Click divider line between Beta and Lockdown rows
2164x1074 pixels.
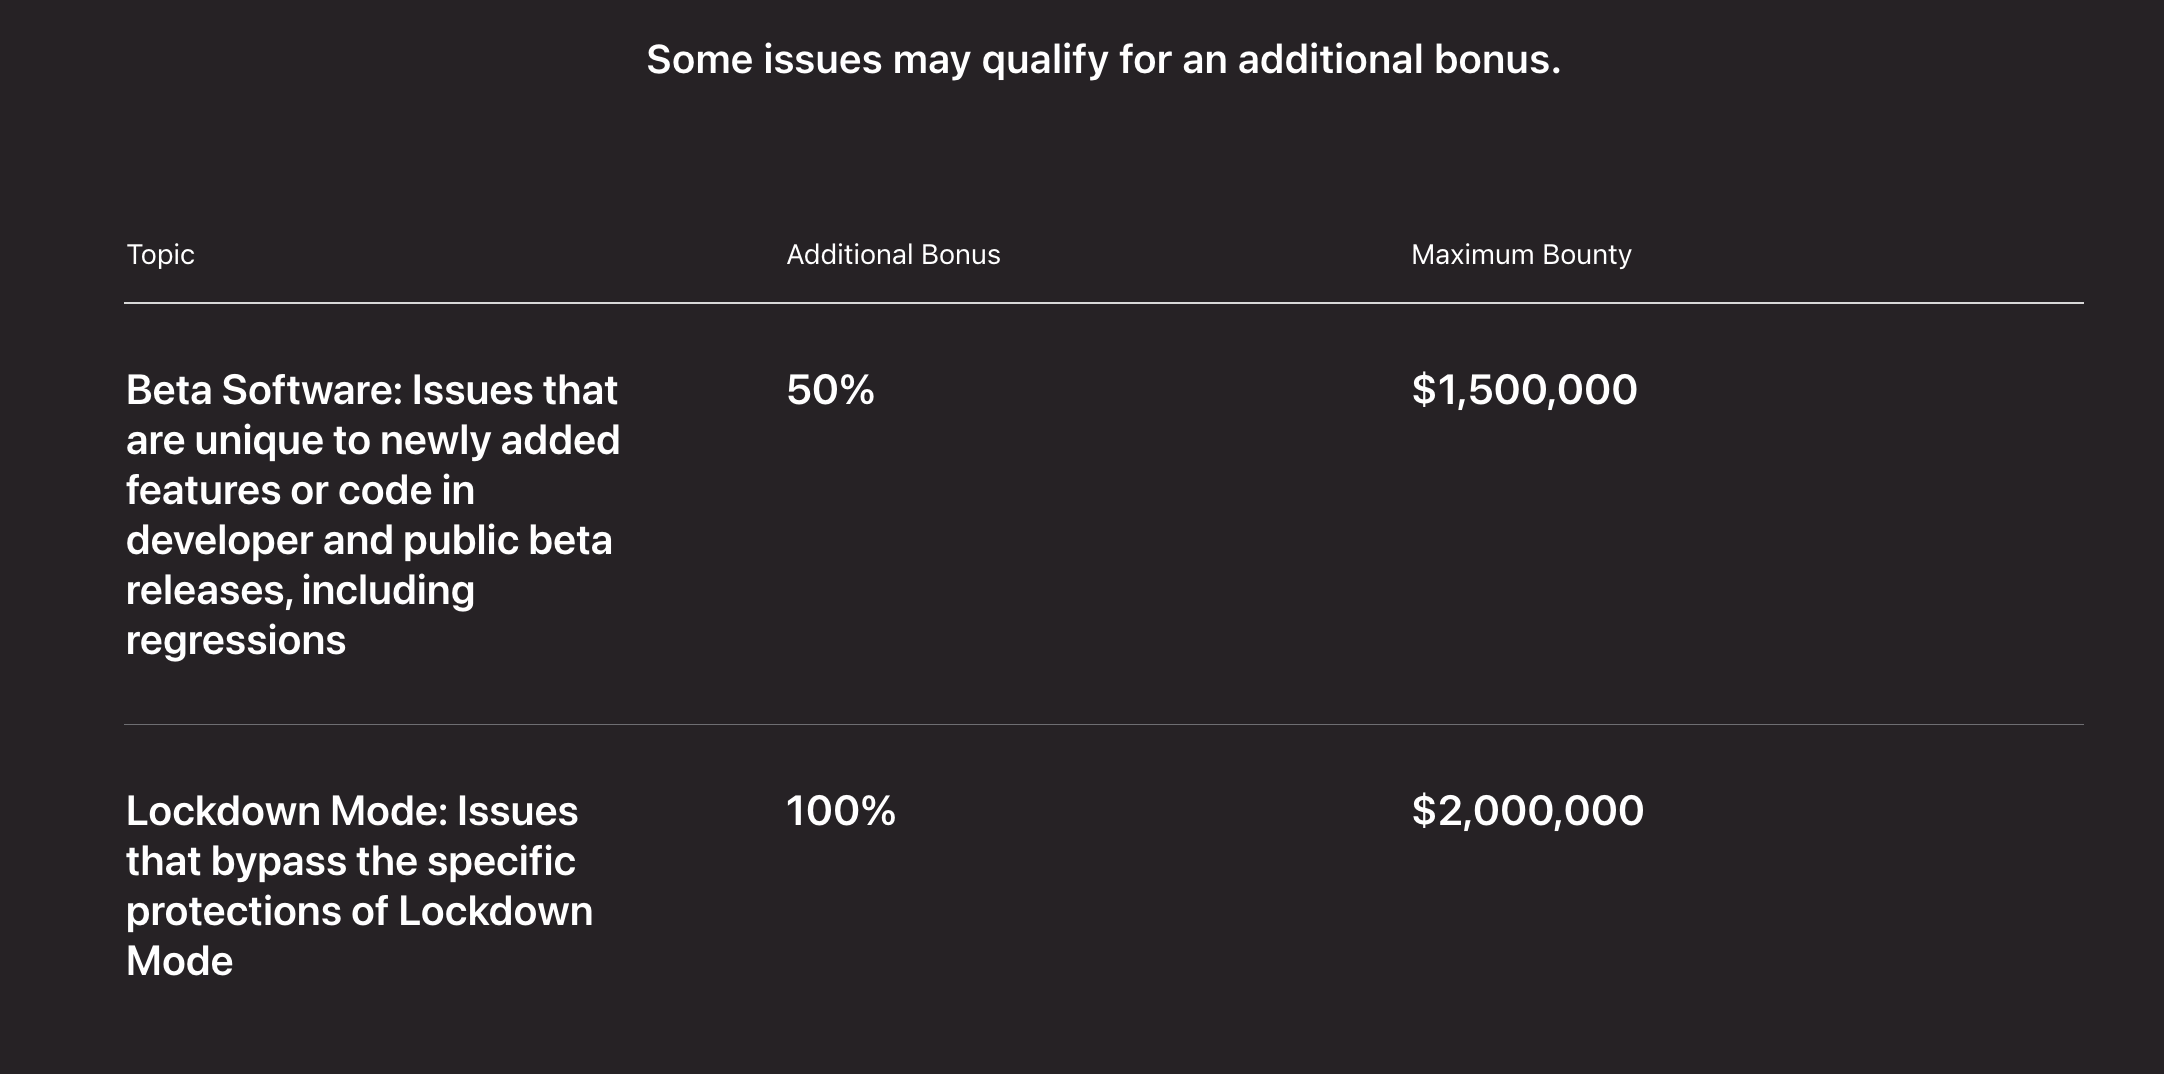click(x=1102, y=724)
